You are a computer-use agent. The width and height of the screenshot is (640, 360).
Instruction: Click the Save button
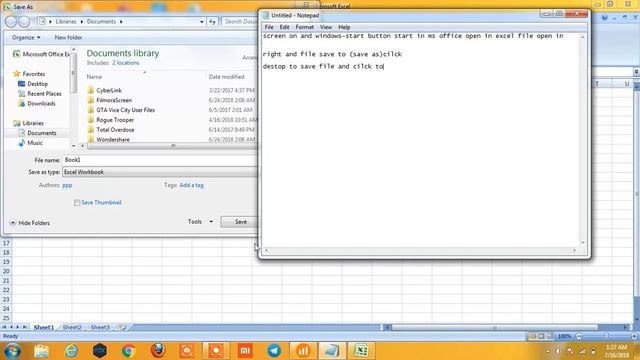click(240, 222)
